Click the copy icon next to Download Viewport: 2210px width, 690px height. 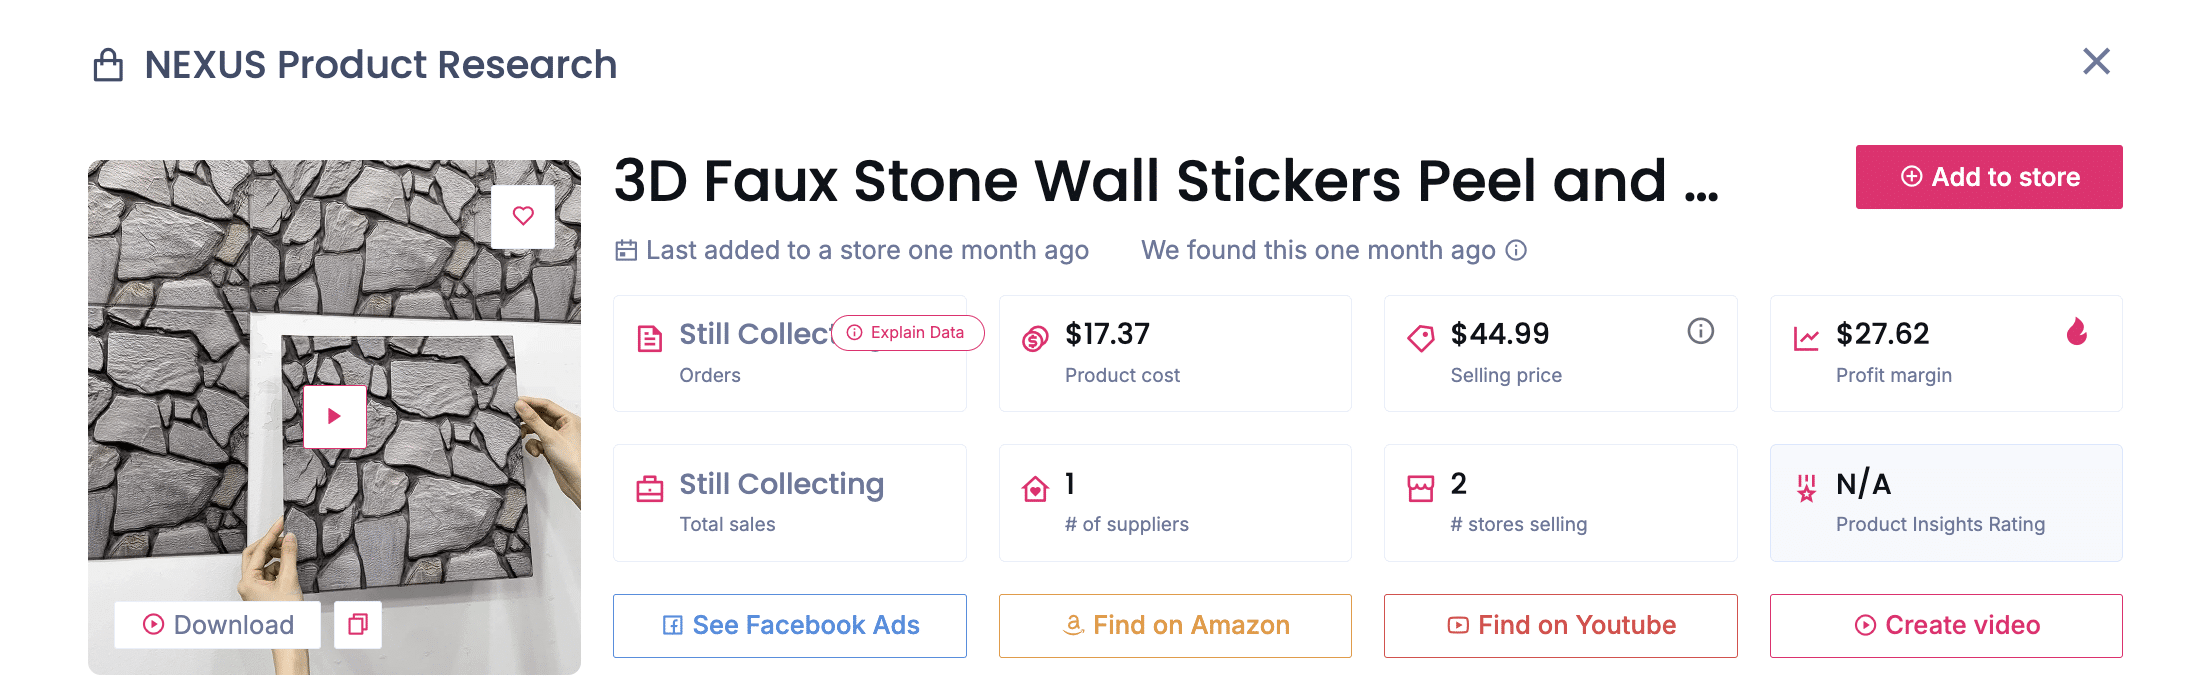click(x=357, y=624)
